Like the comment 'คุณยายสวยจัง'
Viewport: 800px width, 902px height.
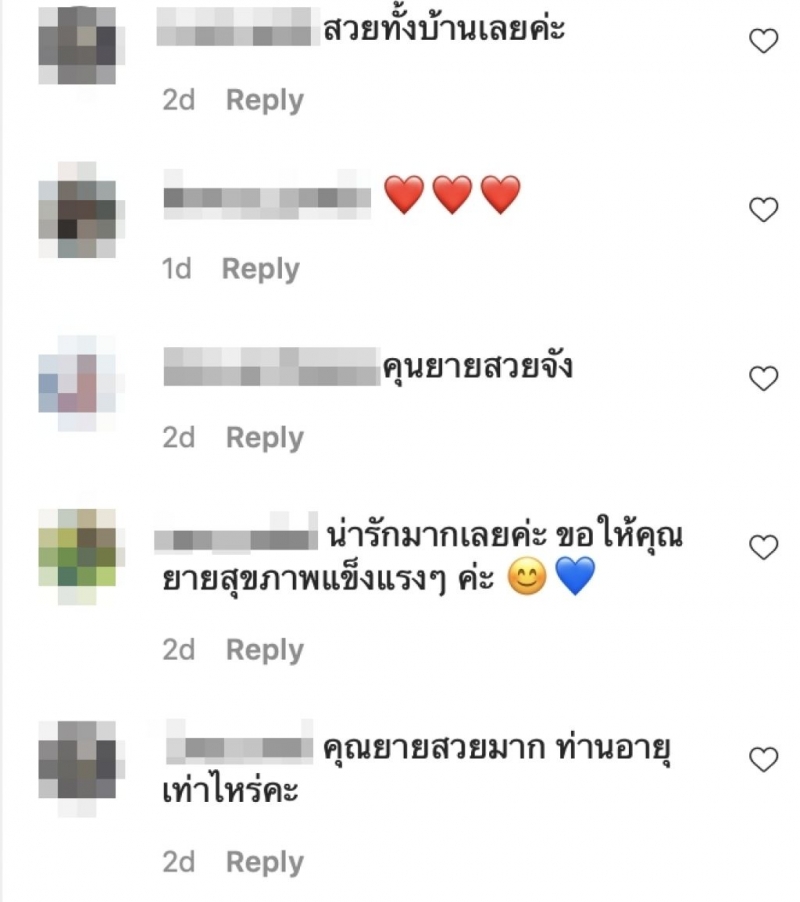pos(763,378)
